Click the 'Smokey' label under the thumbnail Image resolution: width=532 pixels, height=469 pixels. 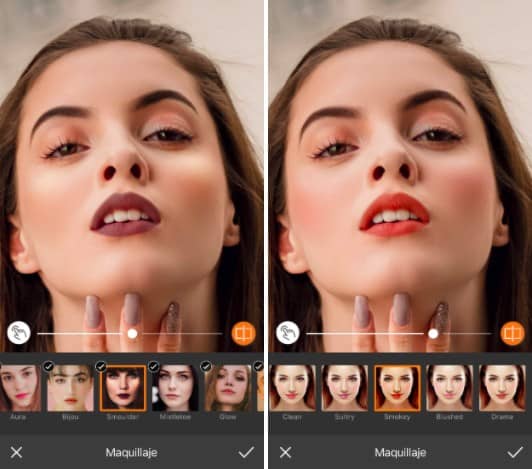(x=397, y=417)
